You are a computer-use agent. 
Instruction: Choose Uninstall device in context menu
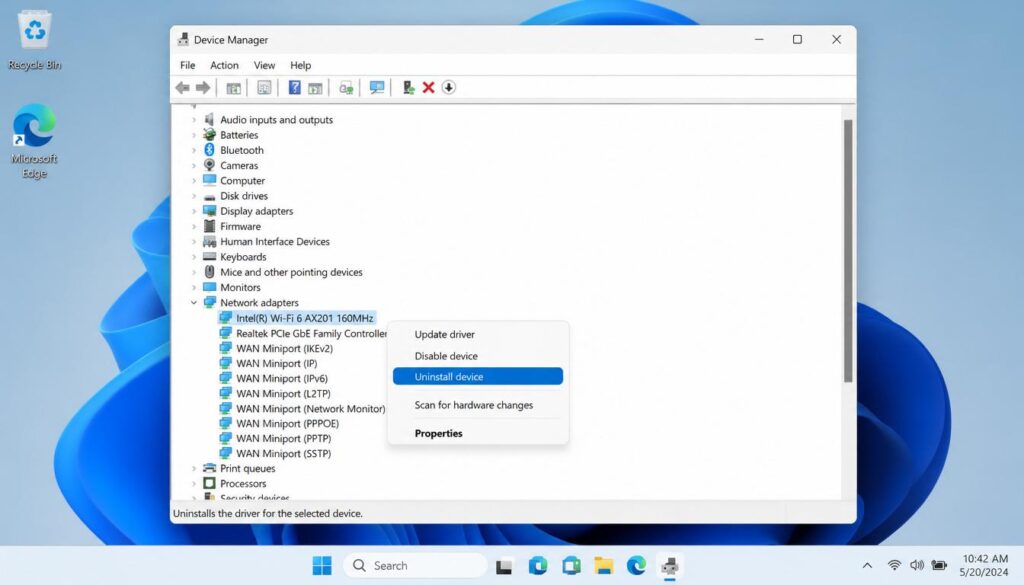477,377
